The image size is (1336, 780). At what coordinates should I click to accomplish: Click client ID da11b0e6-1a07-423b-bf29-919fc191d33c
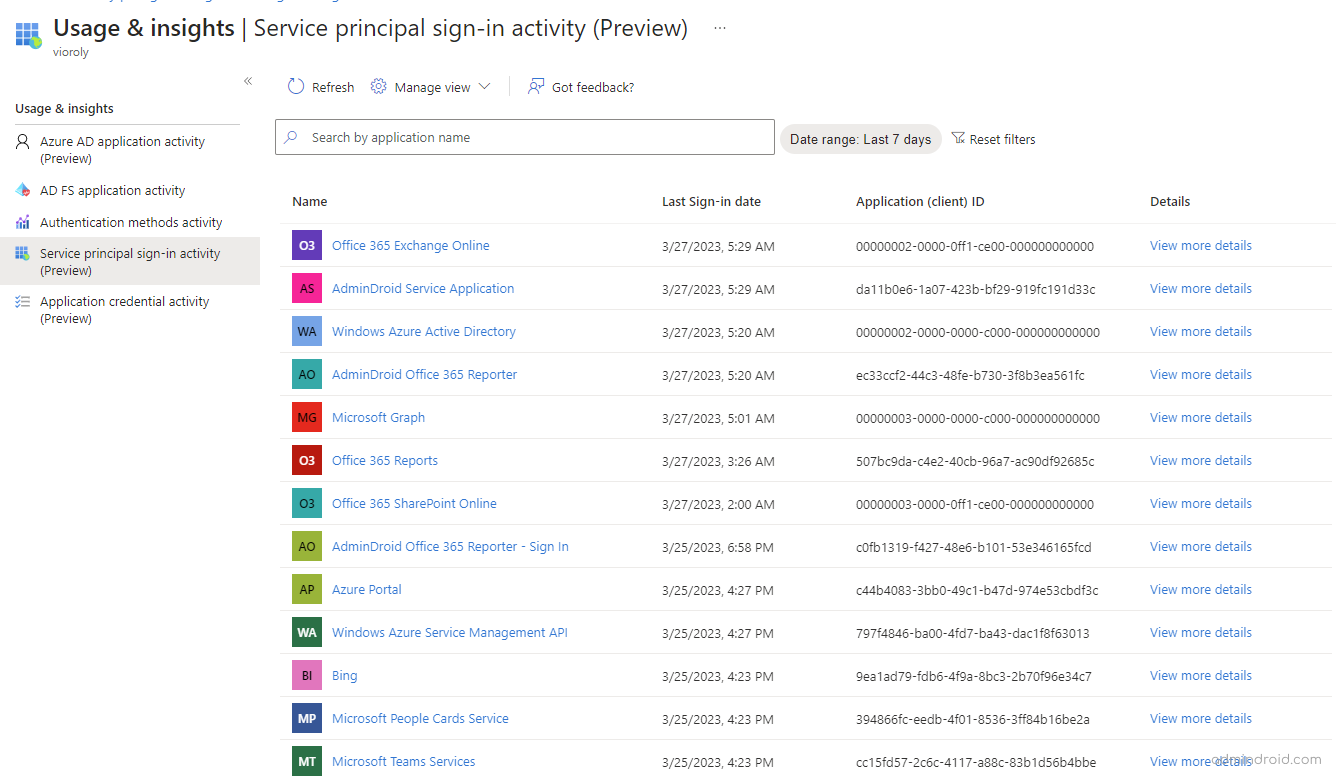tap(976, 289)
